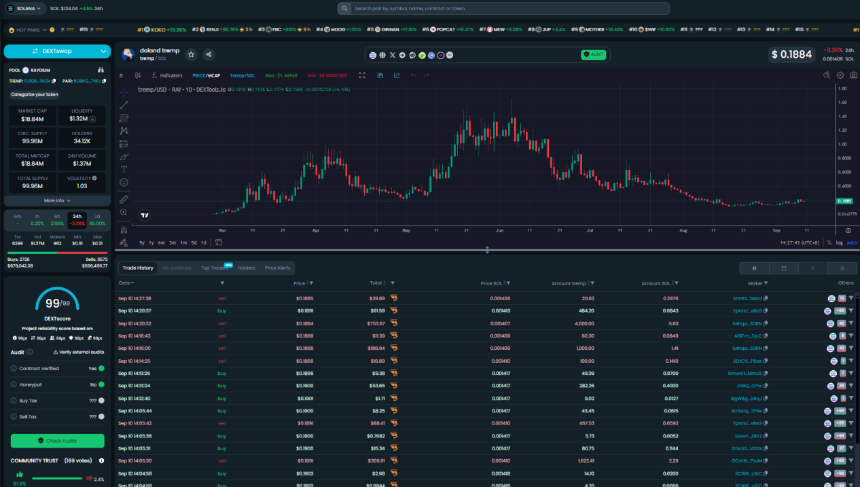Open the SOLANA chain dropdown
The image size is (860, 487).
click(24, 8)
